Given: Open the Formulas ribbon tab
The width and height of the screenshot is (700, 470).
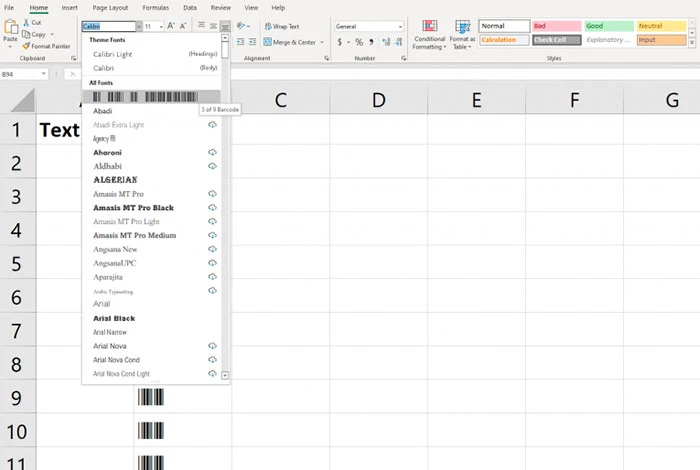Looking at the screenshot, I should [x=156, y=7].
